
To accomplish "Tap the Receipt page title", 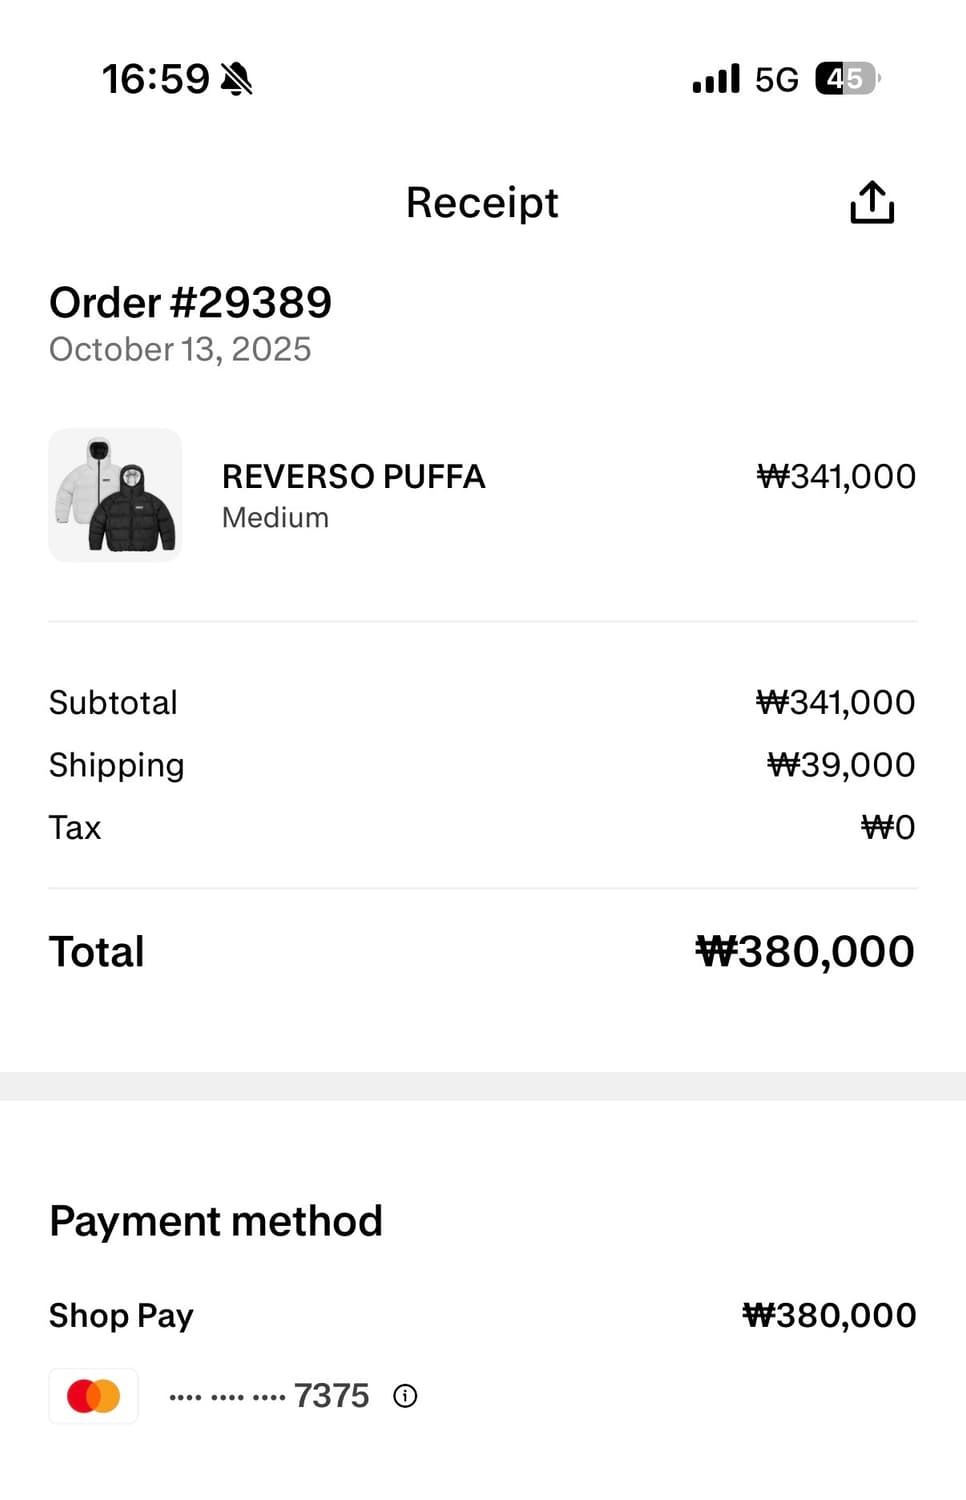I will coord(482,203).
